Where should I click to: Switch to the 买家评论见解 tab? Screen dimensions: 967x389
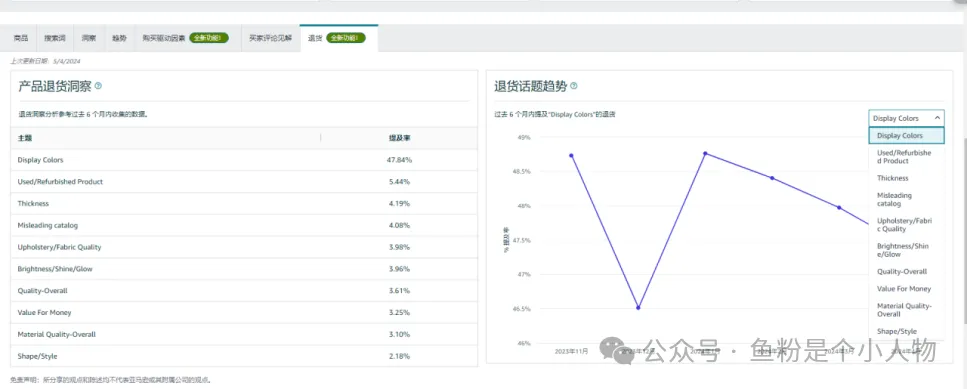270,38
